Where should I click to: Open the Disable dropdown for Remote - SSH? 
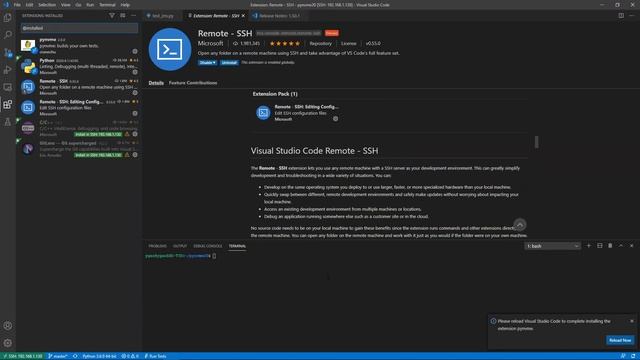coord(207,62)
